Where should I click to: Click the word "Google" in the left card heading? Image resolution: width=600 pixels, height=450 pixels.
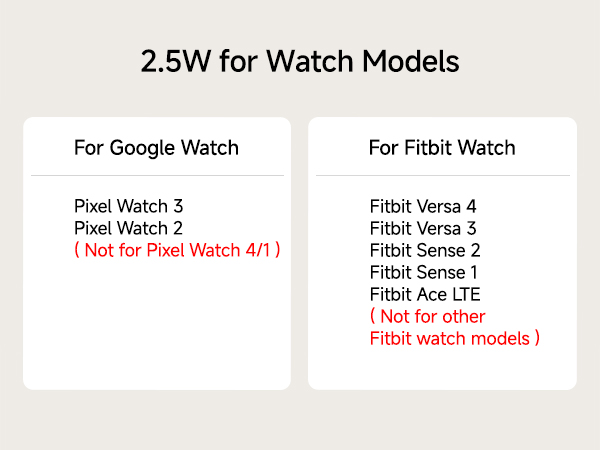(140, 148)
